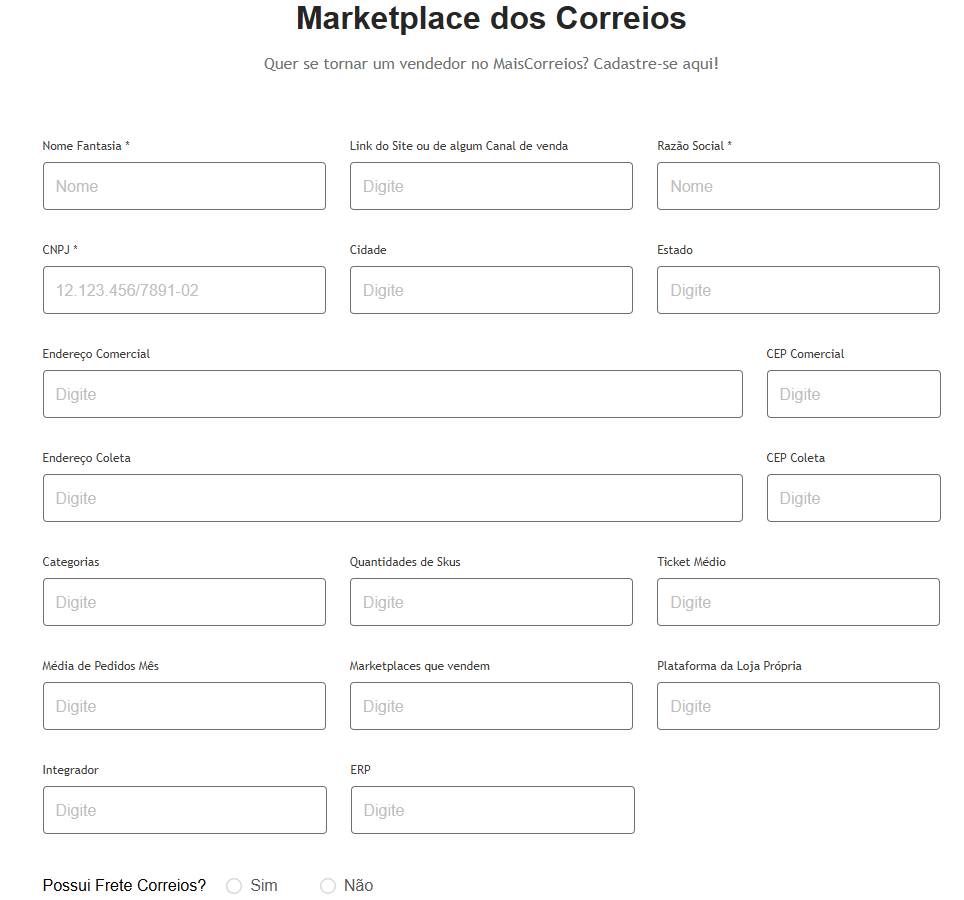Screen dimensions: 964x900
Task: Focus the Média de Pedidos Mês field
Action: click(x=184, y=706)
